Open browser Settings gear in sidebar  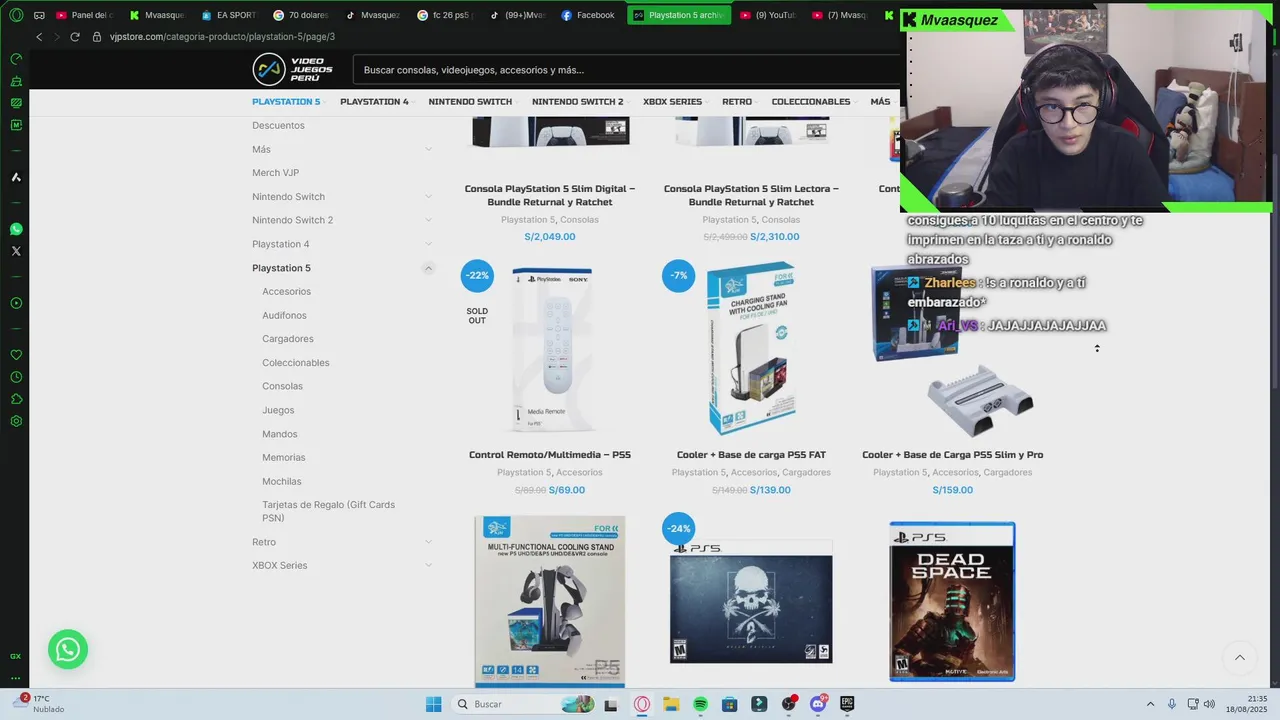point(16,421)
